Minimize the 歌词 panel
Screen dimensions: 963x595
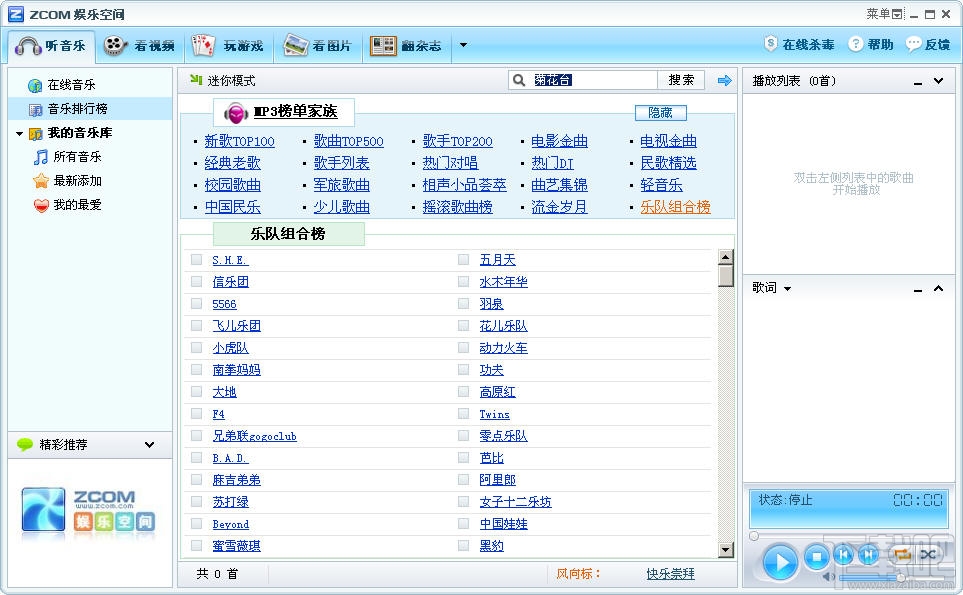pos(918,289)
